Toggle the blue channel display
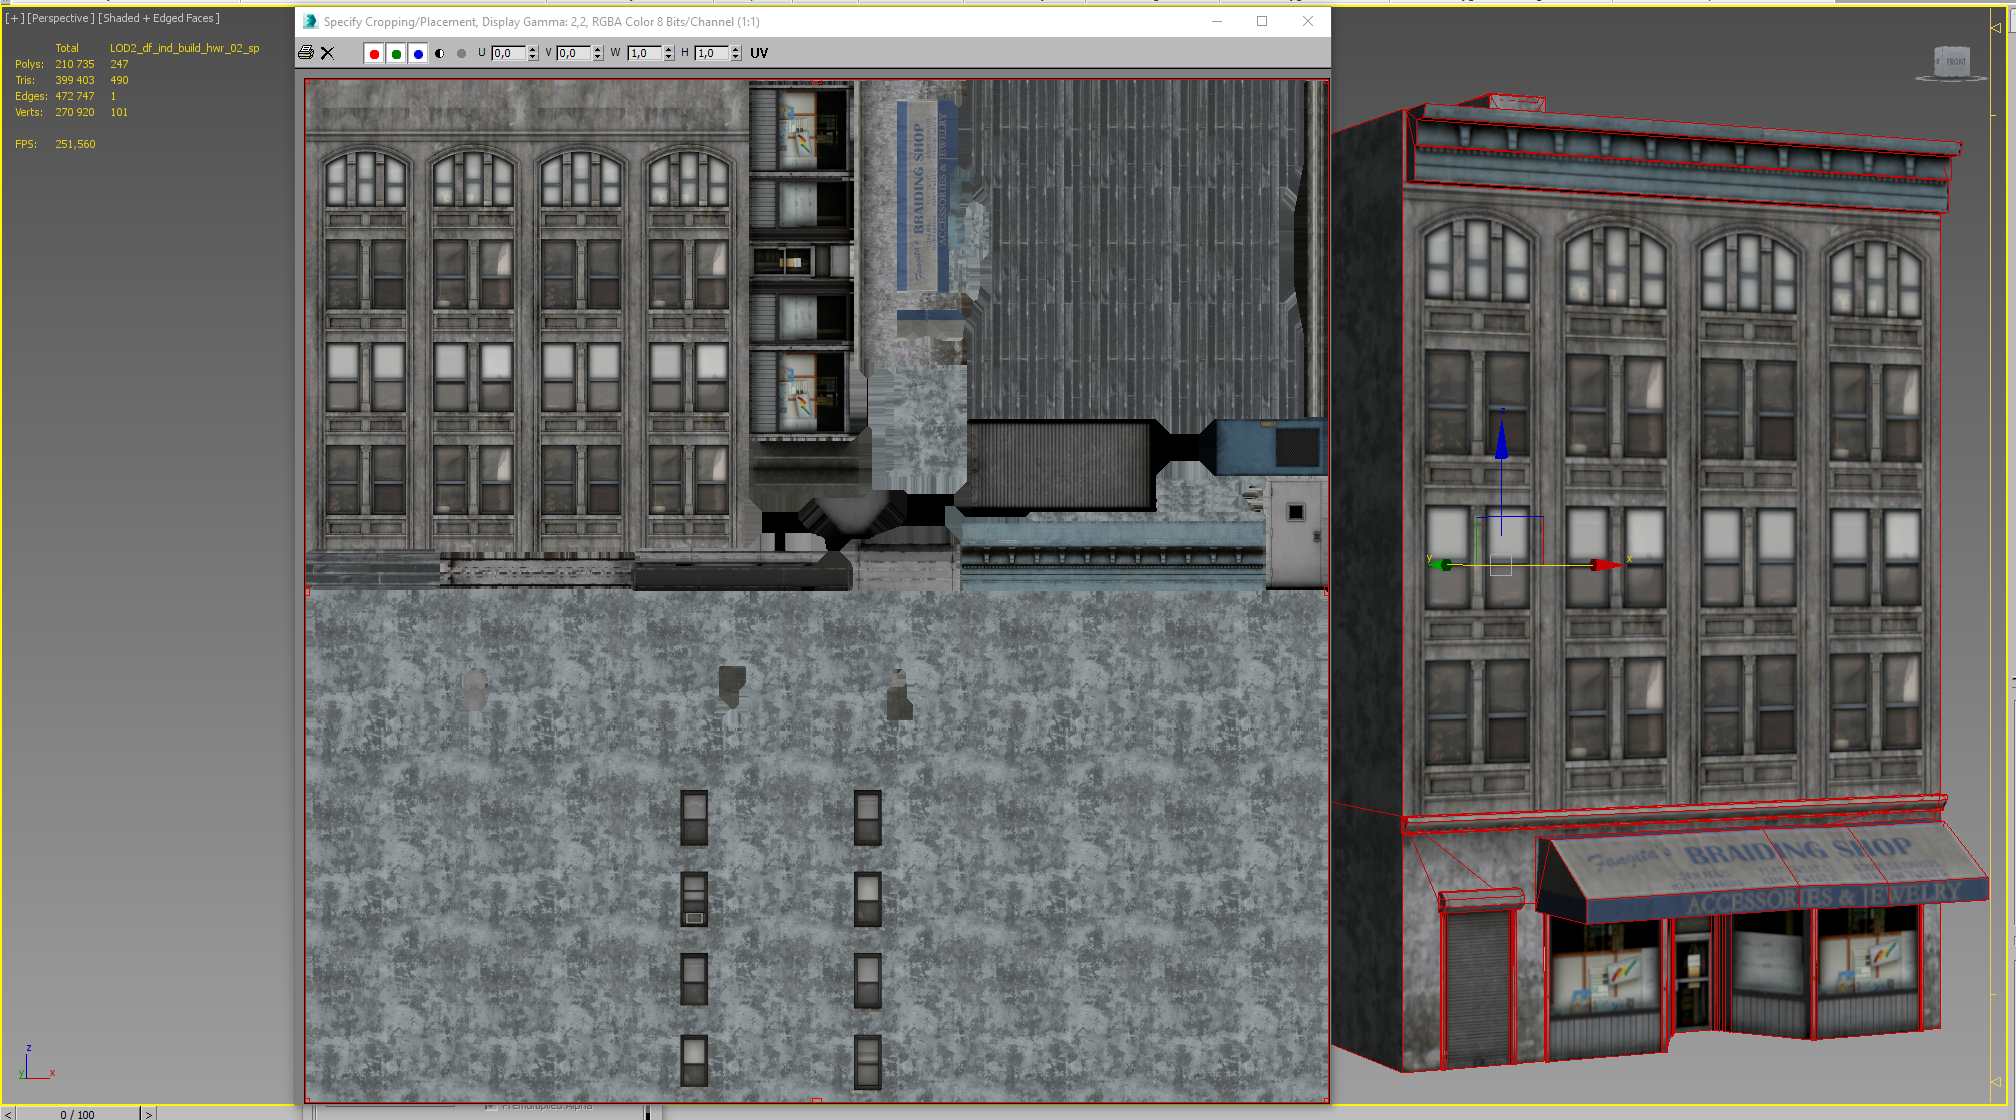Viewport: 2016px width, 1120px height. [418, 54]
